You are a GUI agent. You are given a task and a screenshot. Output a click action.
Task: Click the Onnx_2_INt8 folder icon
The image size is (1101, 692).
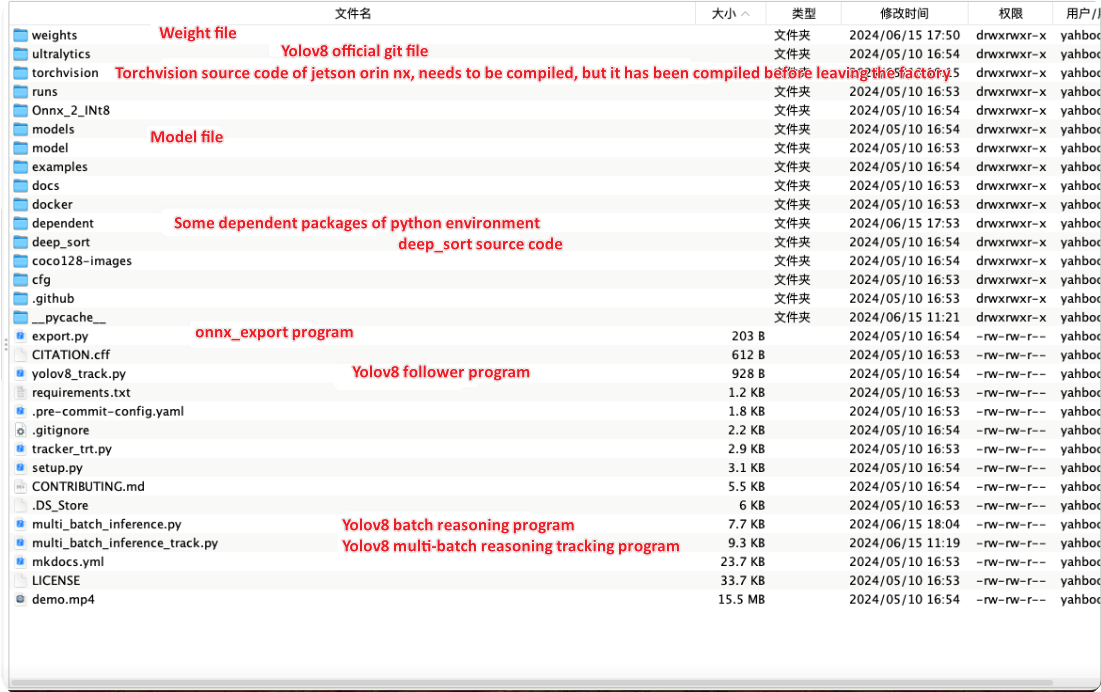click(20, 110)
